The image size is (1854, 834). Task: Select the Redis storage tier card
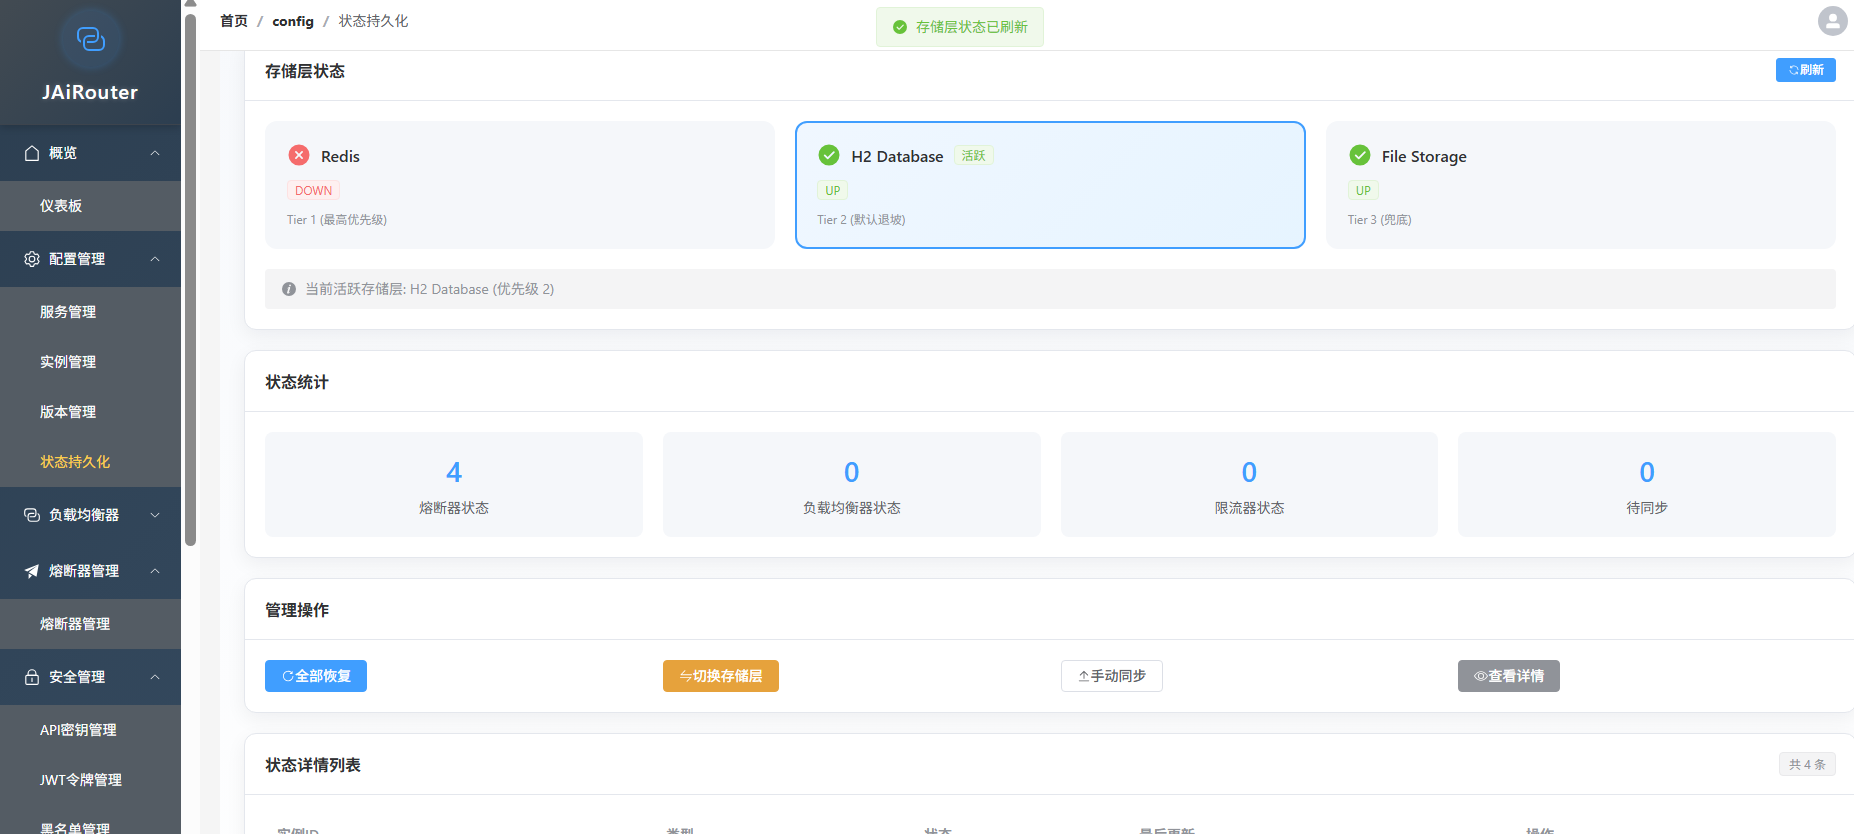(x=520, y=185)
